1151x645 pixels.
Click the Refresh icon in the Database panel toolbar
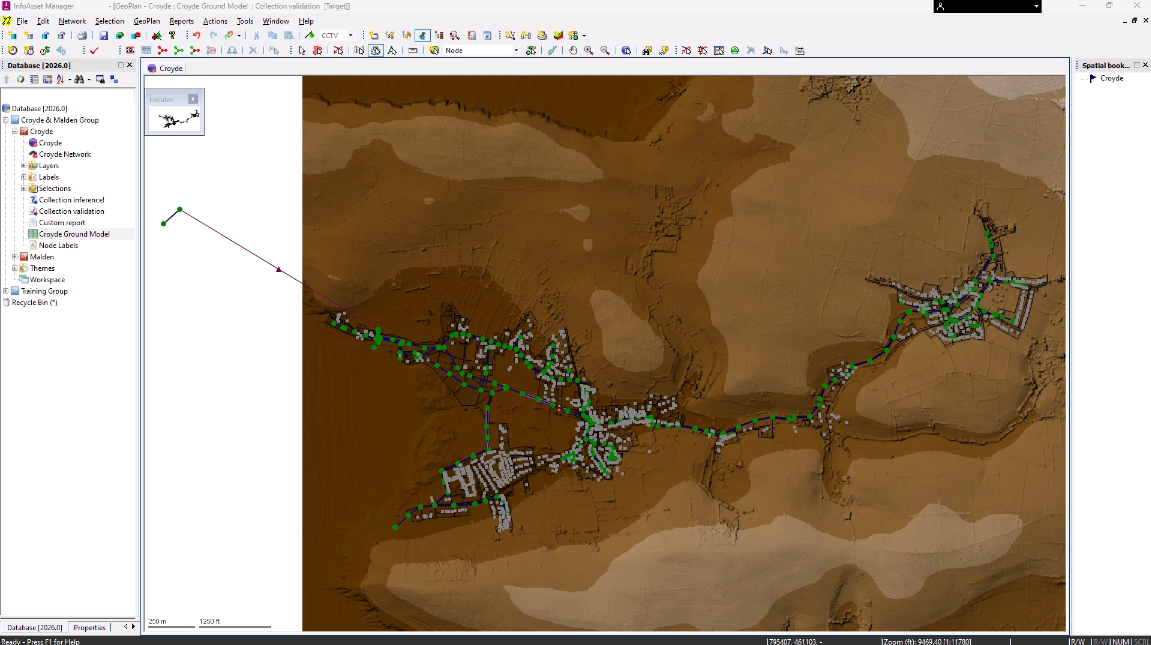20,80
